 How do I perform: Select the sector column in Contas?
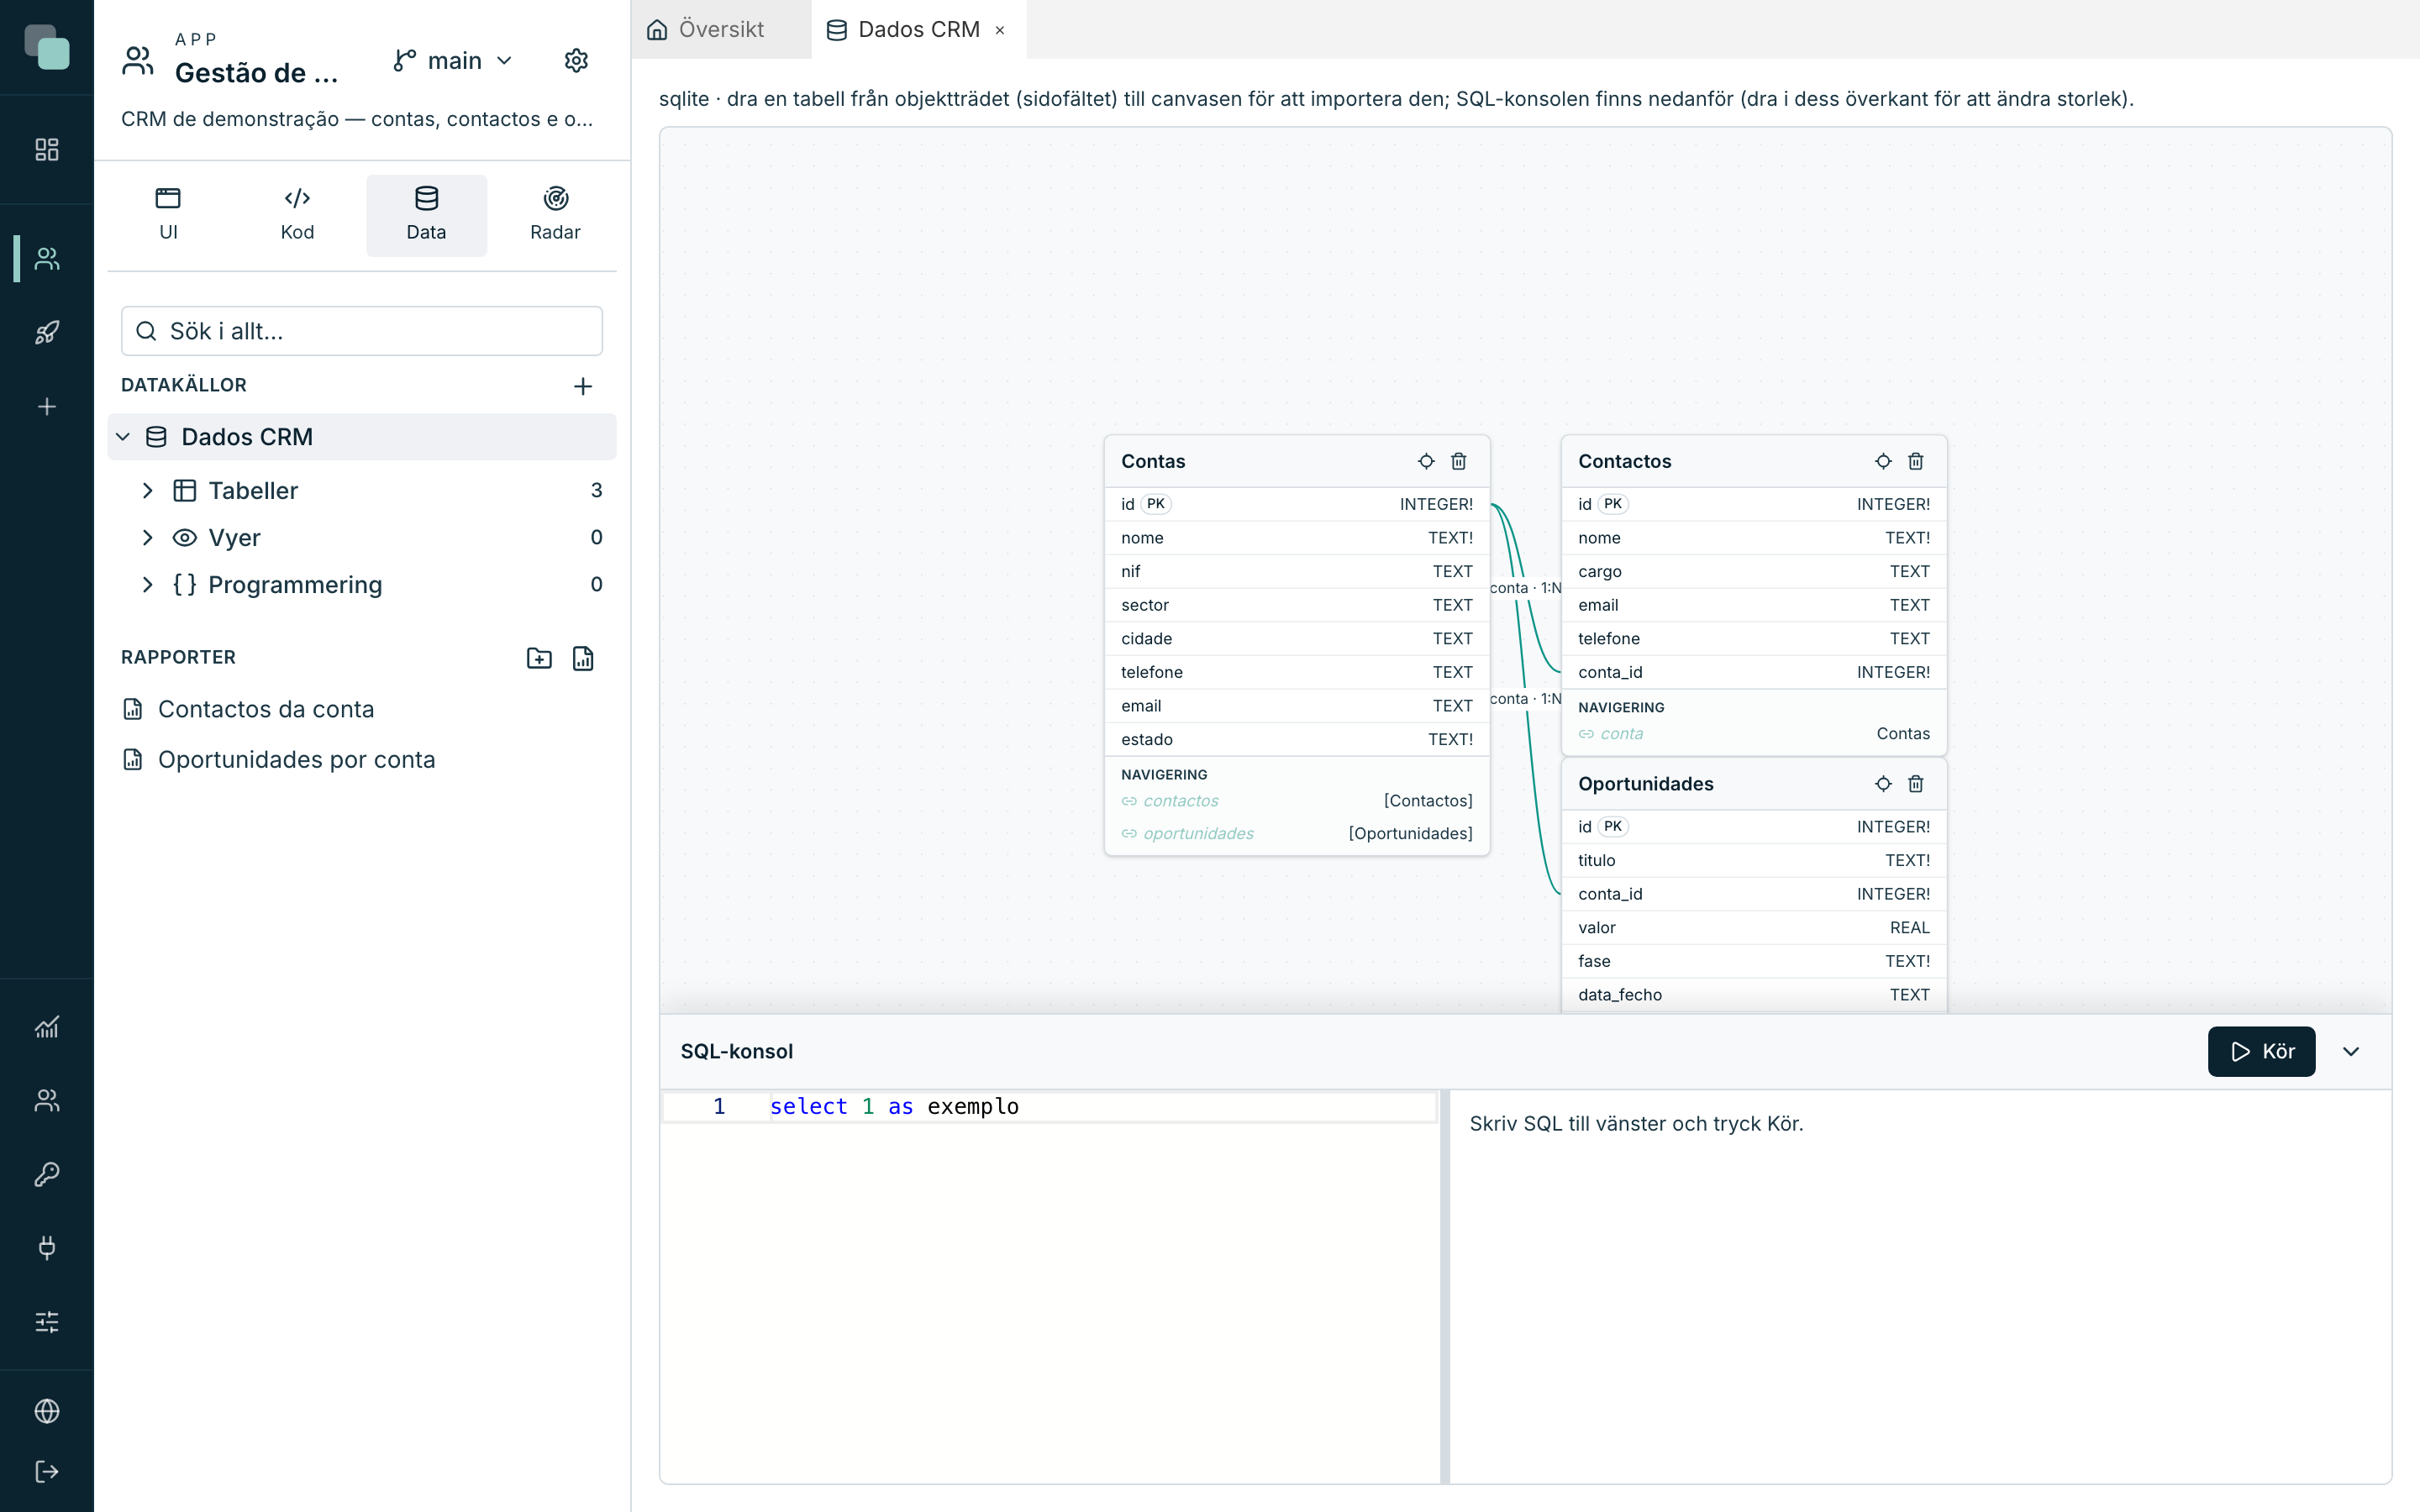coord(1297,605)
